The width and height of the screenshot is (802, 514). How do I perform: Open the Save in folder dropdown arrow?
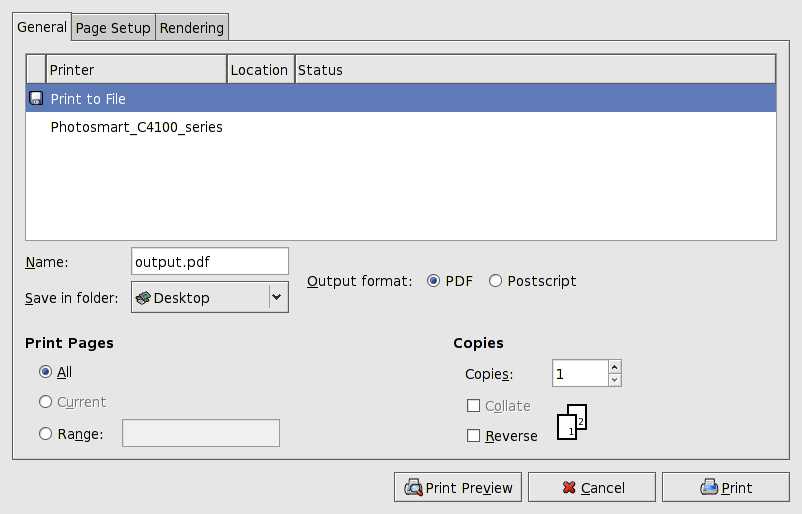click(277, 297)
